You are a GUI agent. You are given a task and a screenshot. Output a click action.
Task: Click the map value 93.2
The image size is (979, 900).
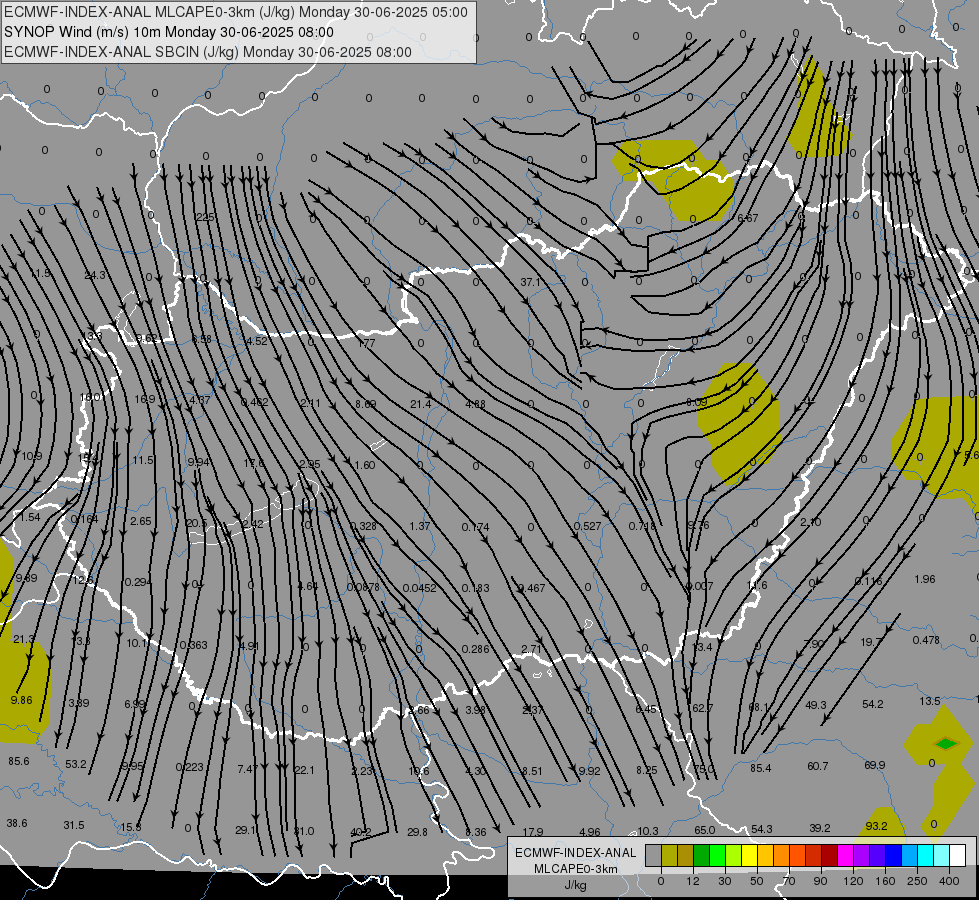click(876, 826)
